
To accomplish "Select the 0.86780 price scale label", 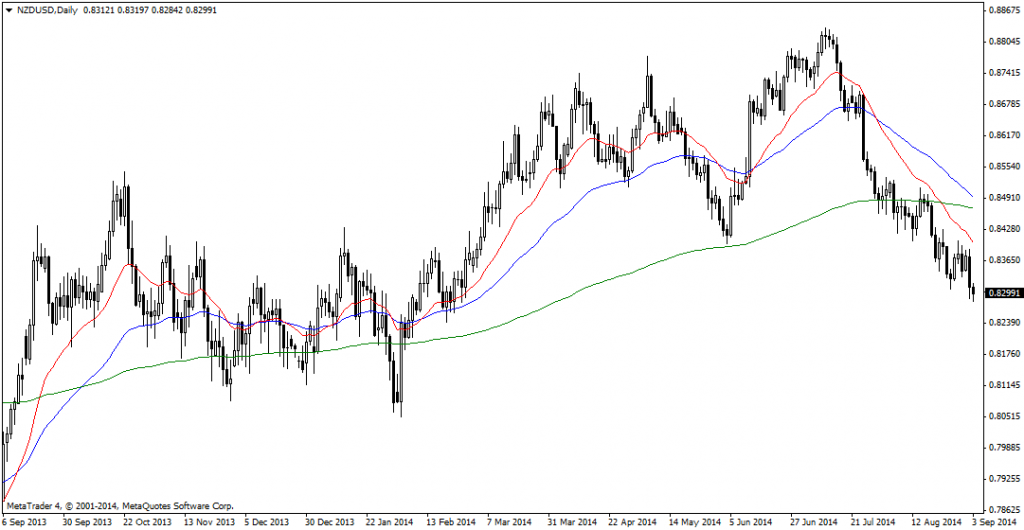I will click(1003, 104).
